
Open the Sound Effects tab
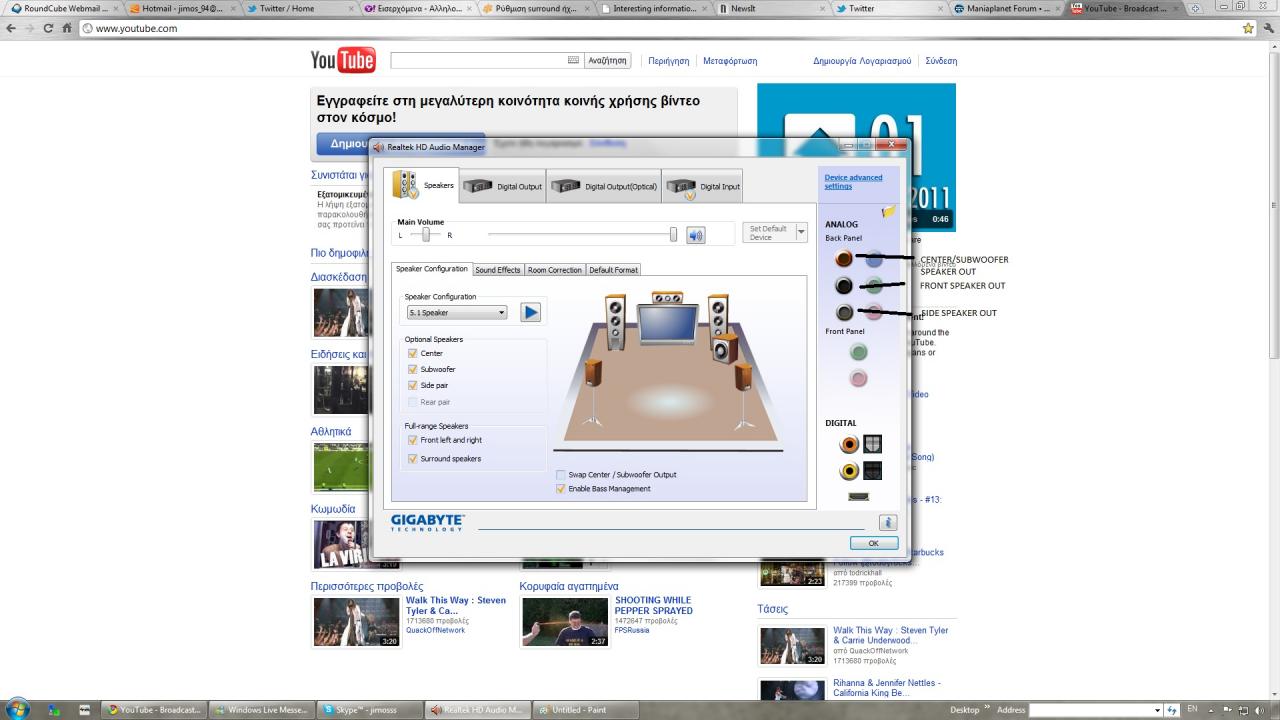click(x=497, y=270)
